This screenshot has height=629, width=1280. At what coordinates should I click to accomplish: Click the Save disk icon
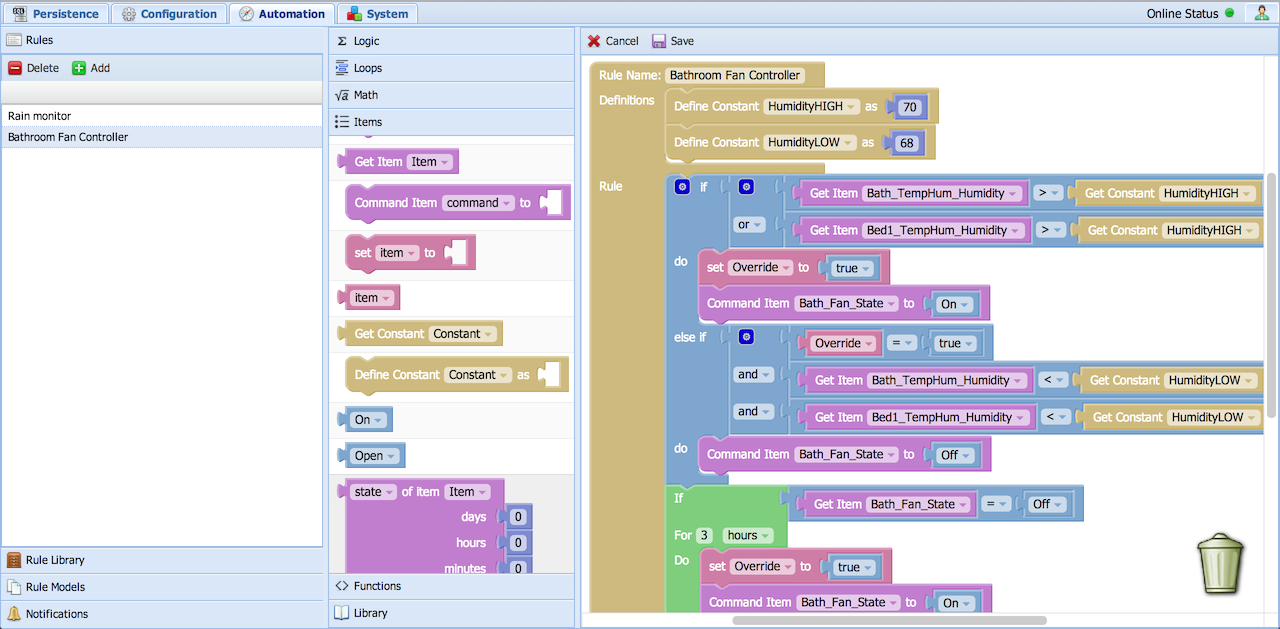pyautogui.click(x=659, y=41)
